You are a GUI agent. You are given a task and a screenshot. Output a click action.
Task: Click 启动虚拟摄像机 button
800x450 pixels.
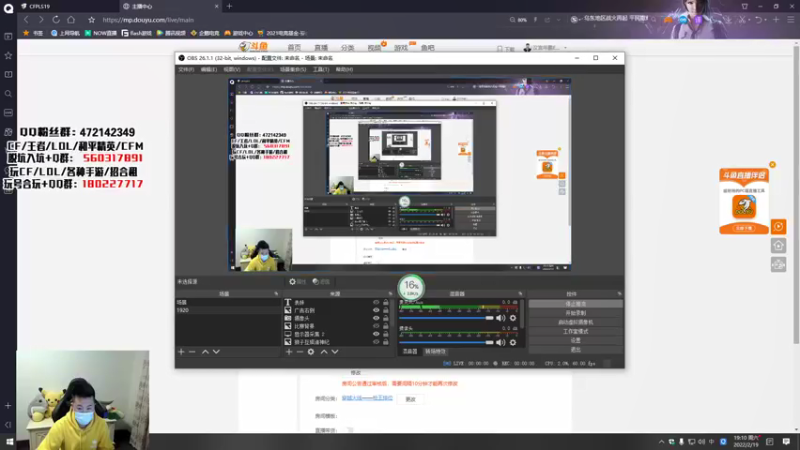tap(576, 322)
